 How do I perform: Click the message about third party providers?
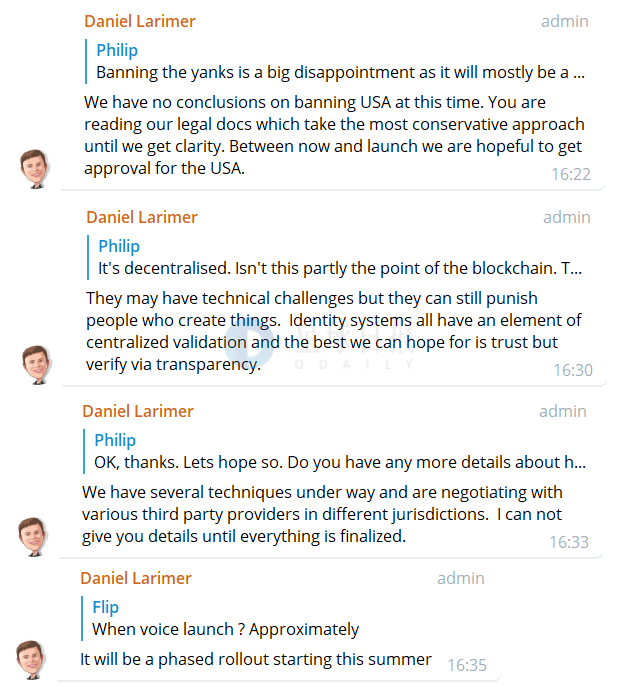tap(322, 514)
